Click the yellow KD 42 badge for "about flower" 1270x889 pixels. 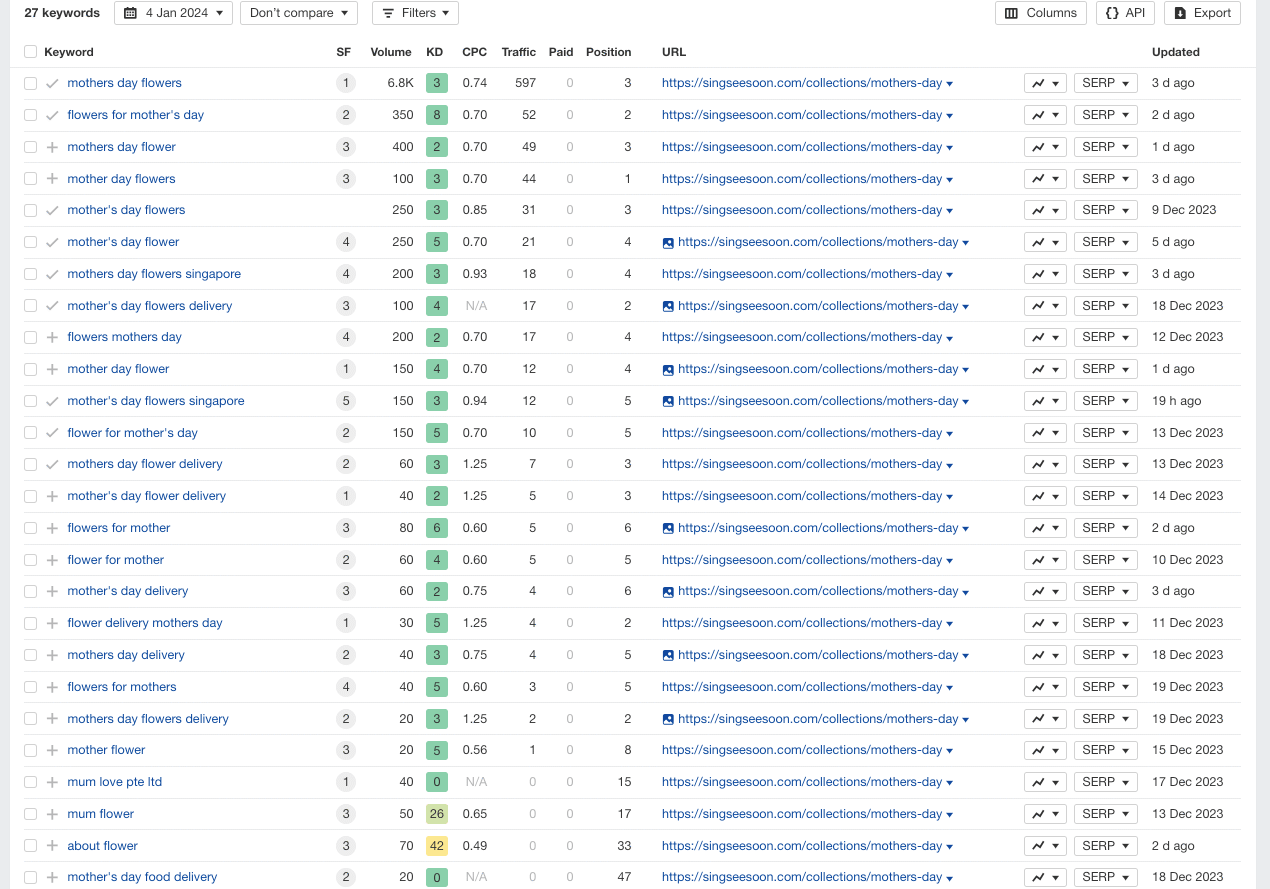click(436, 846)
